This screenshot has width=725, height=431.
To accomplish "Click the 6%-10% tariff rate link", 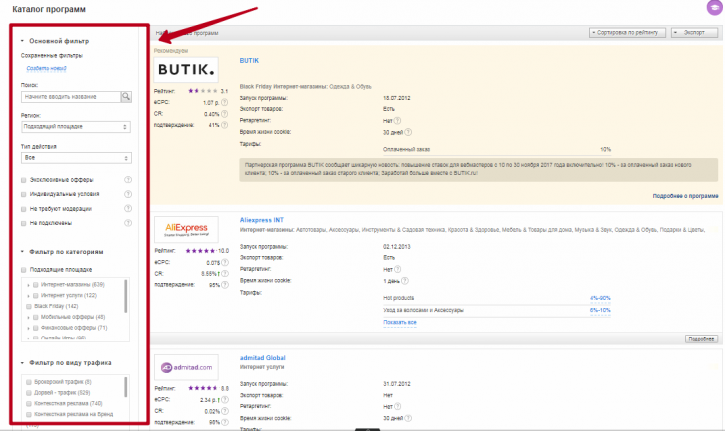I will click(x=600, y=310).
